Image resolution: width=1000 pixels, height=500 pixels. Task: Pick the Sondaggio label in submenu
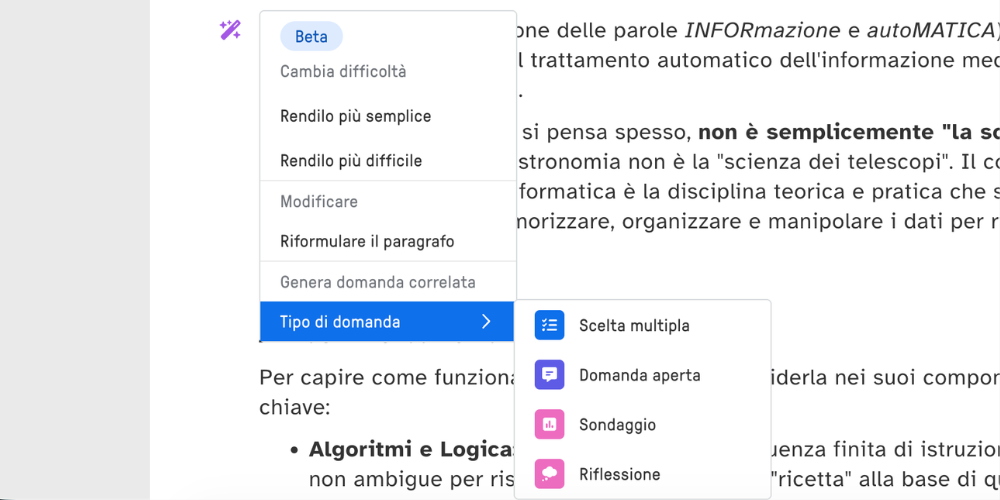(617, 425)
